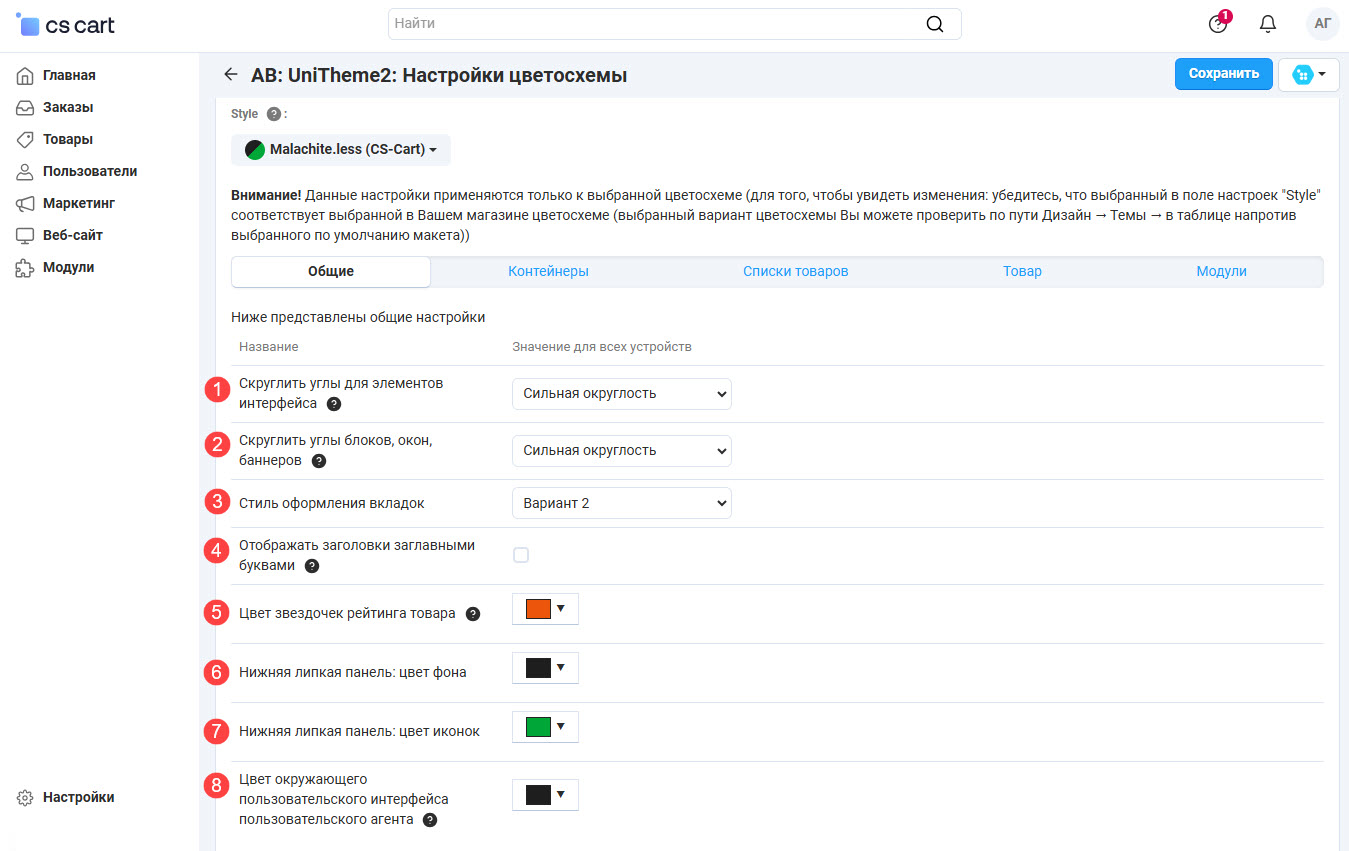Switch to the Списки товаров tab
The image size is (1349, 851).
(x=795, y=272)
